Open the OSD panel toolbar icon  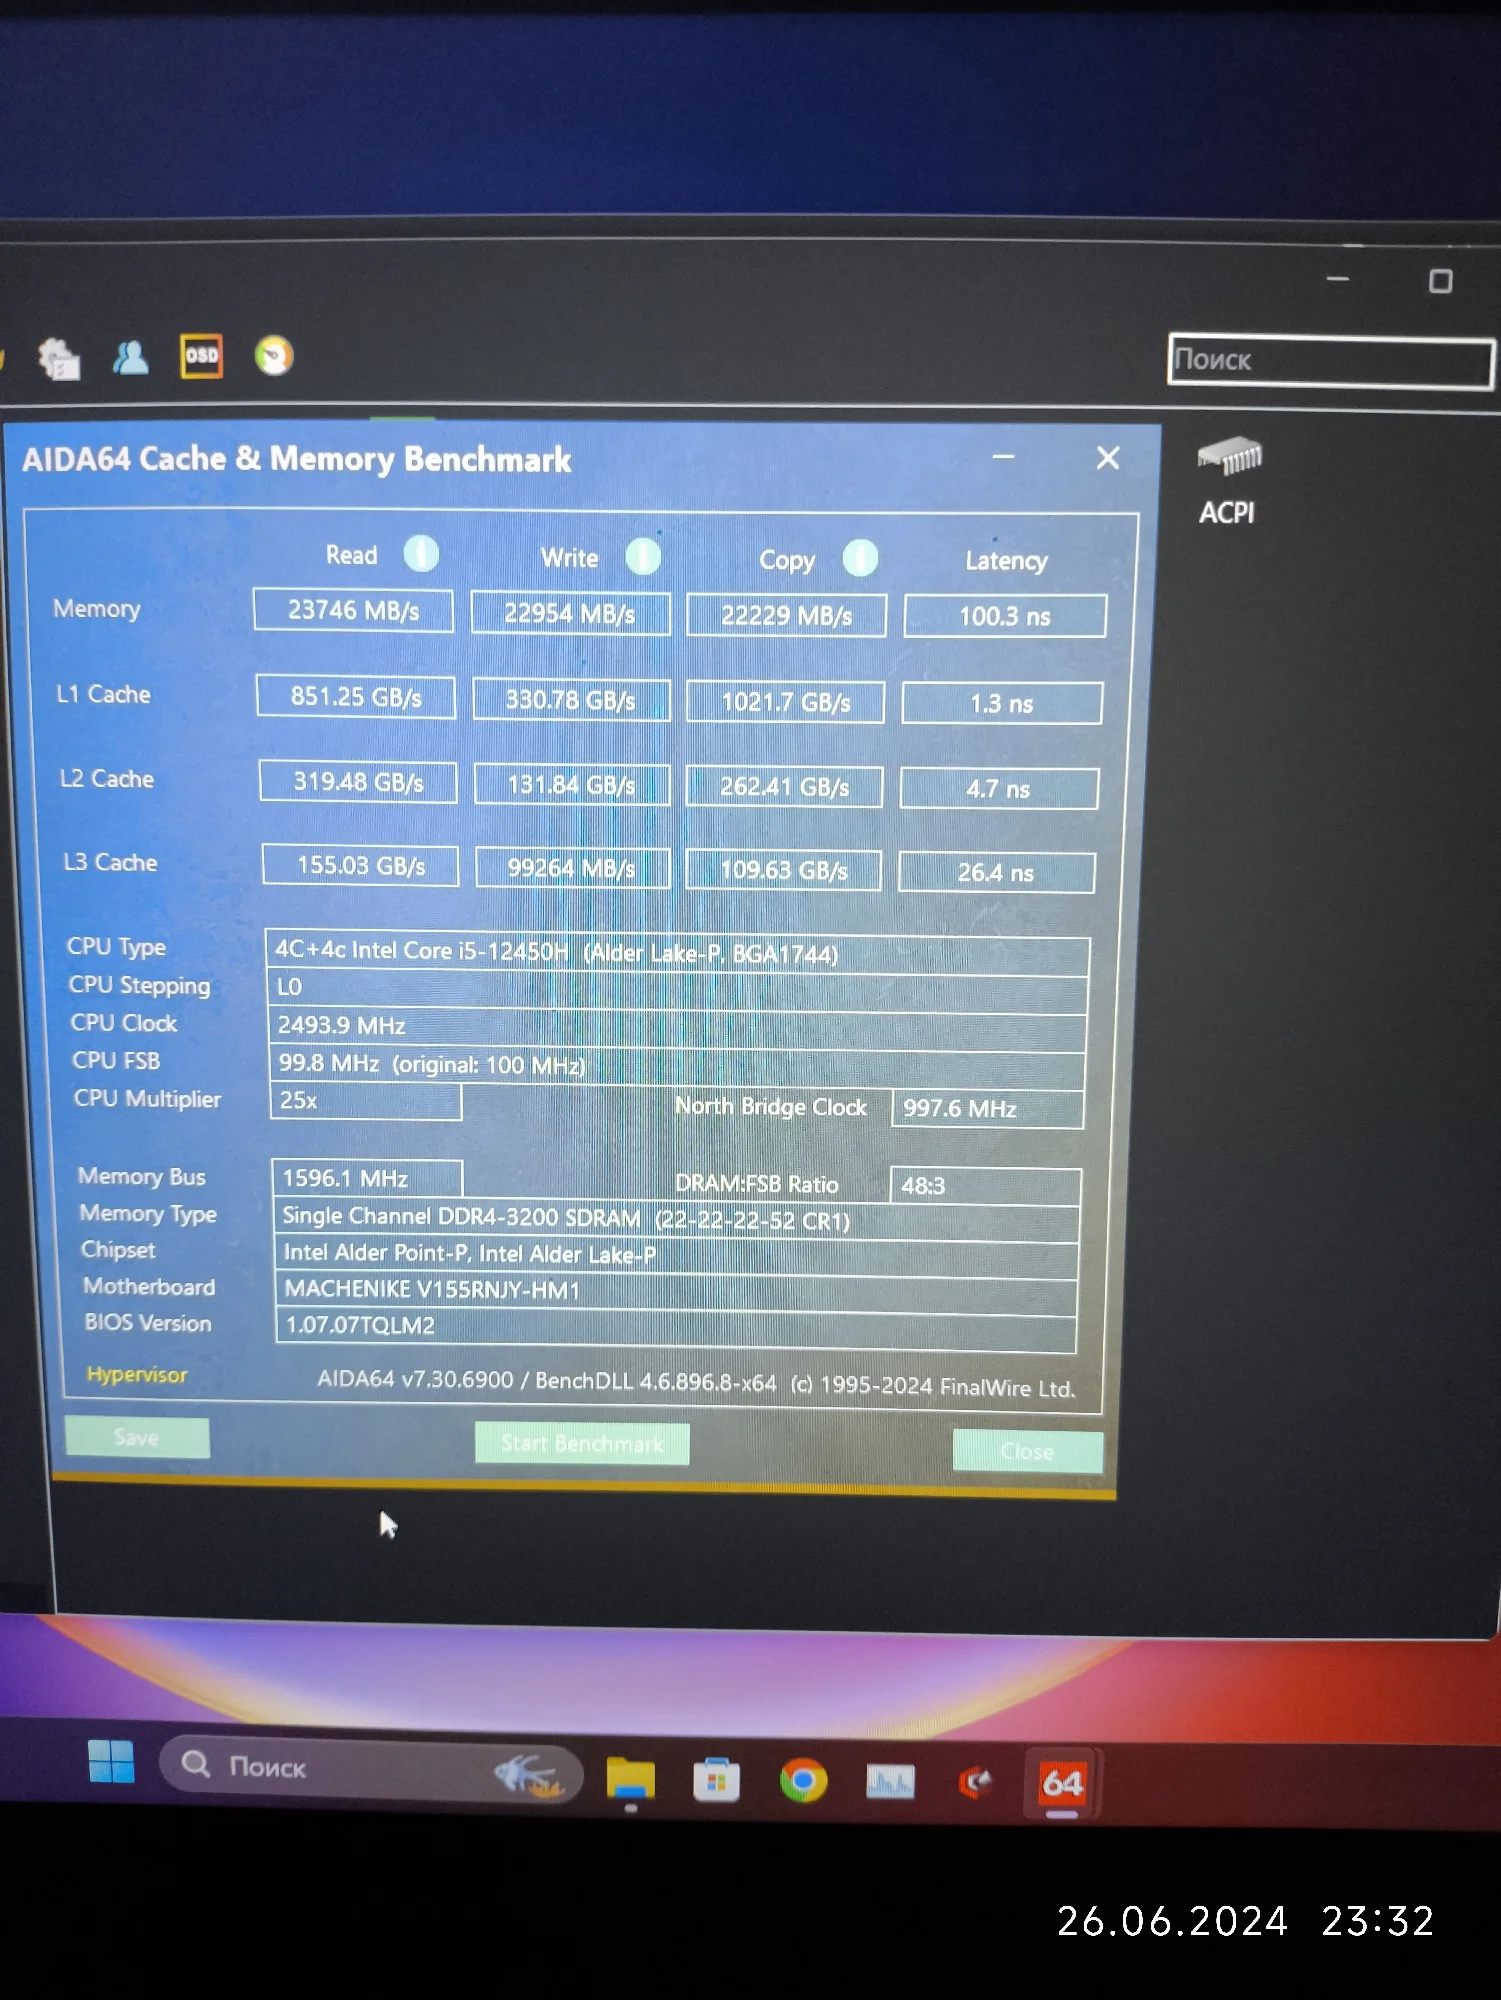pos(201,356)
